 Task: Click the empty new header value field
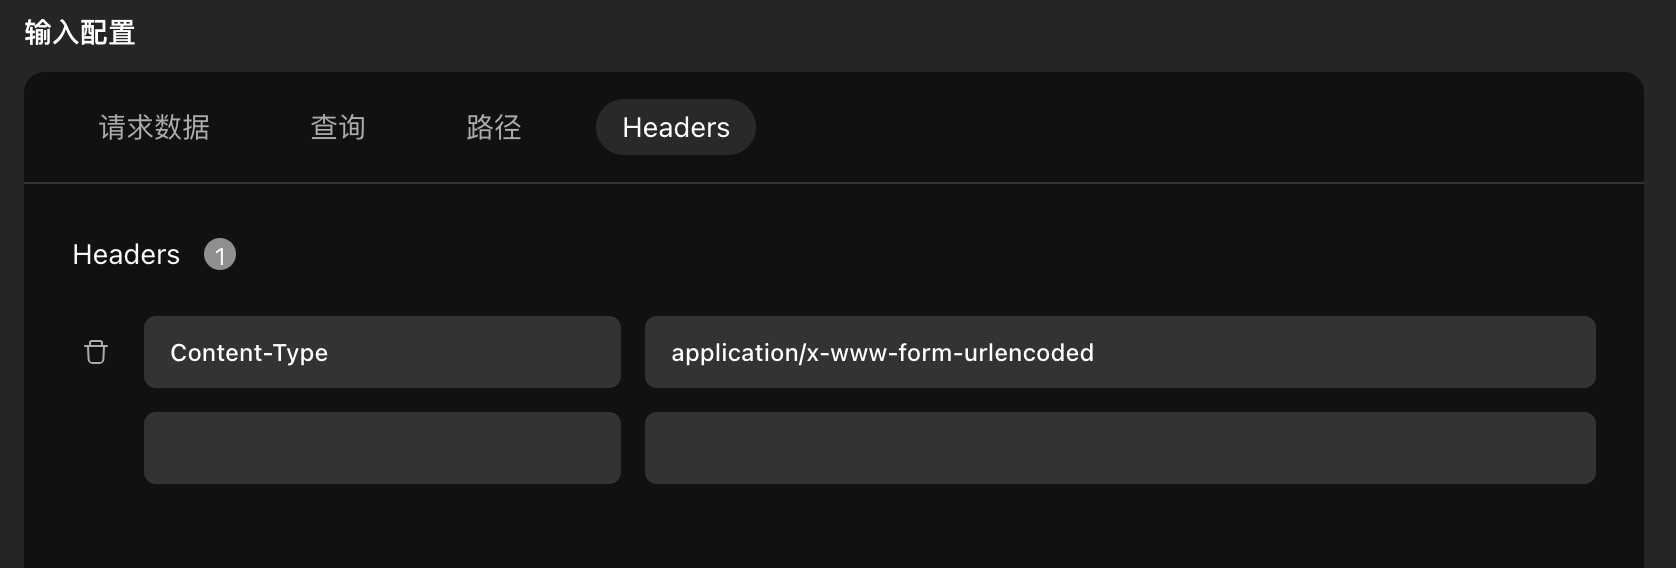tap(1120, 448)
